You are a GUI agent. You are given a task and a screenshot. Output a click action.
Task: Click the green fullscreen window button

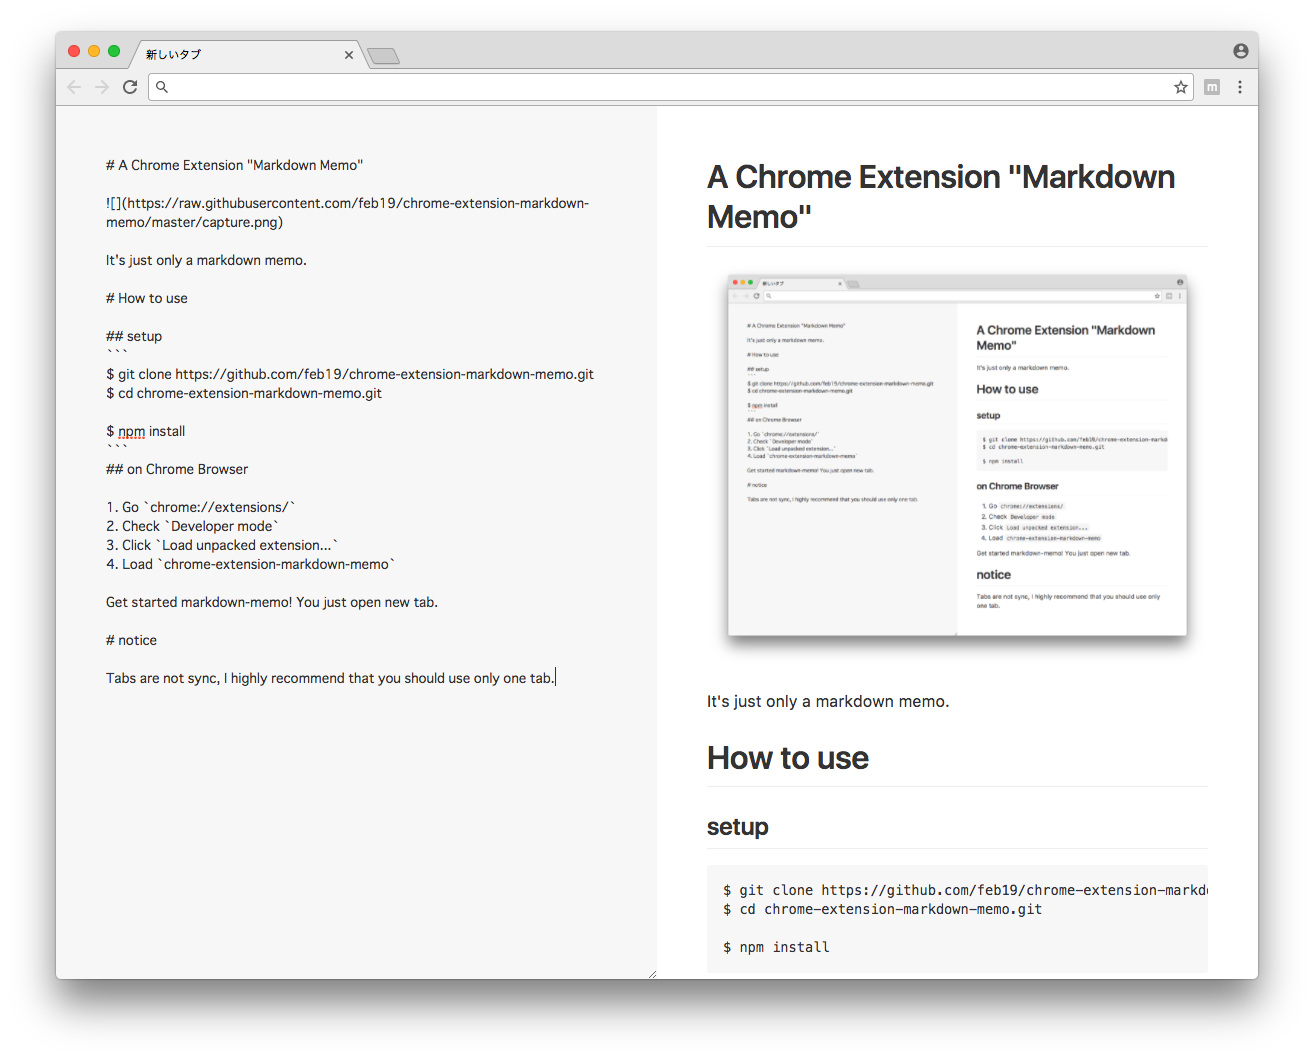click(114, 51)
